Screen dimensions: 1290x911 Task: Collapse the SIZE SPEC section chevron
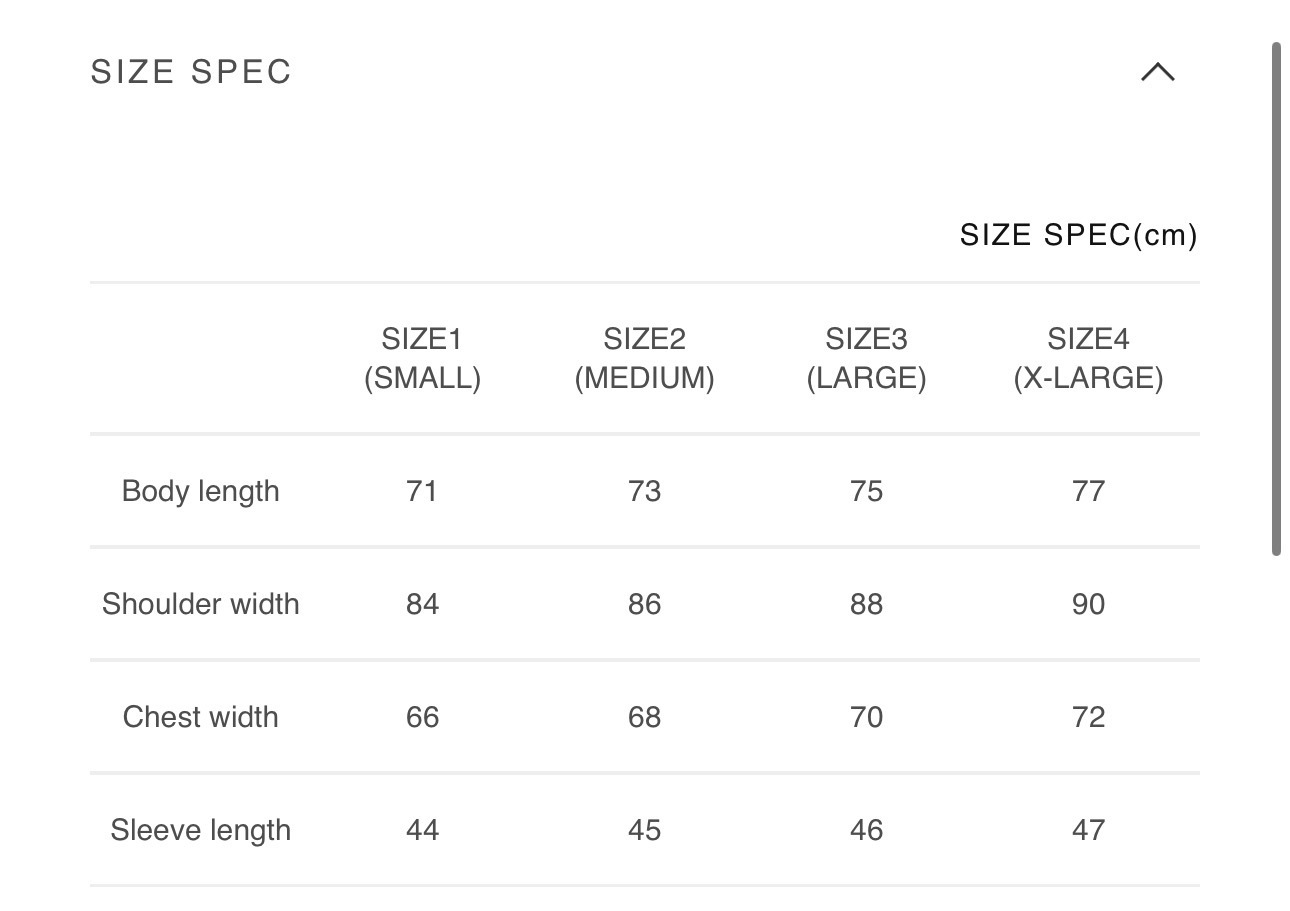[x=1157, y=72]
